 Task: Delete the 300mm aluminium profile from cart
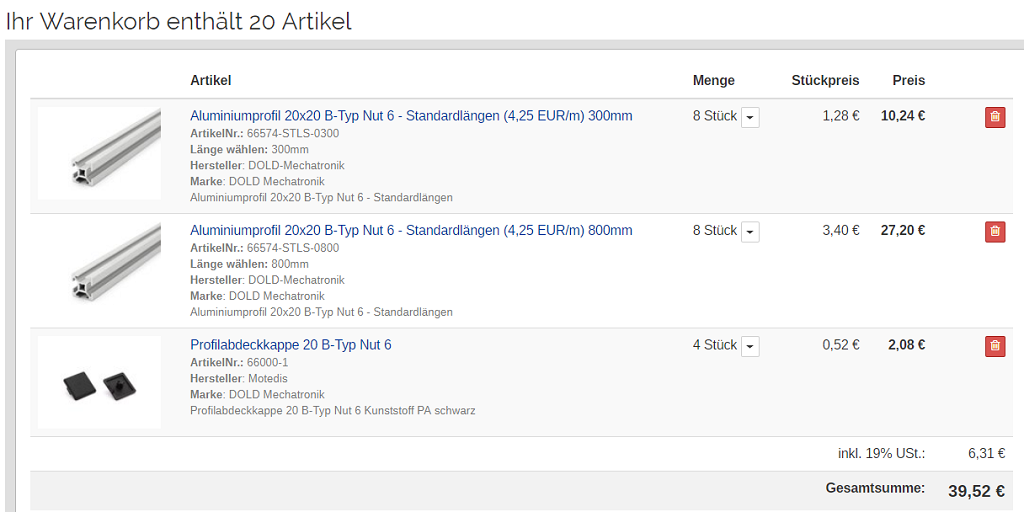pos(995,117)
